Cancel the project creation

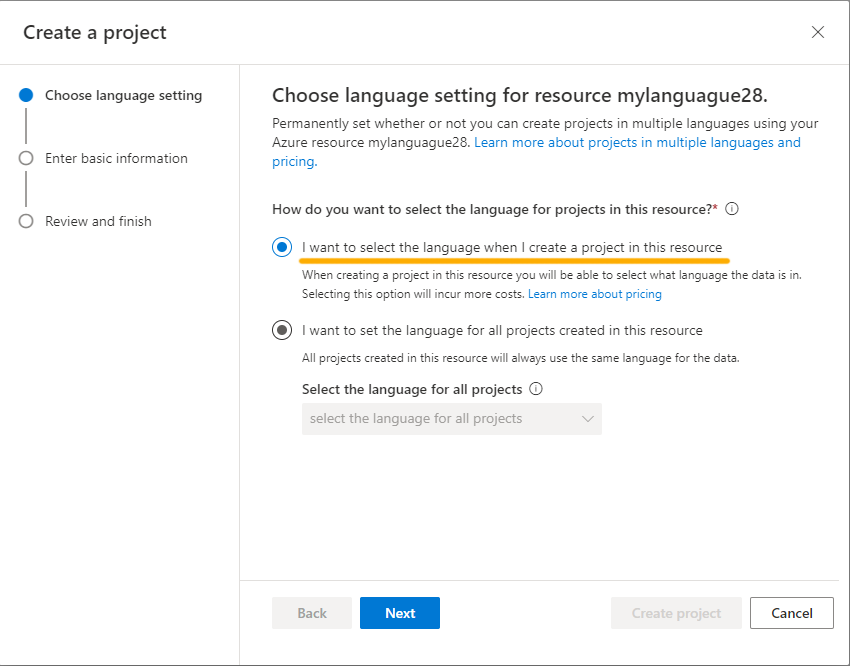click(791, 613)
